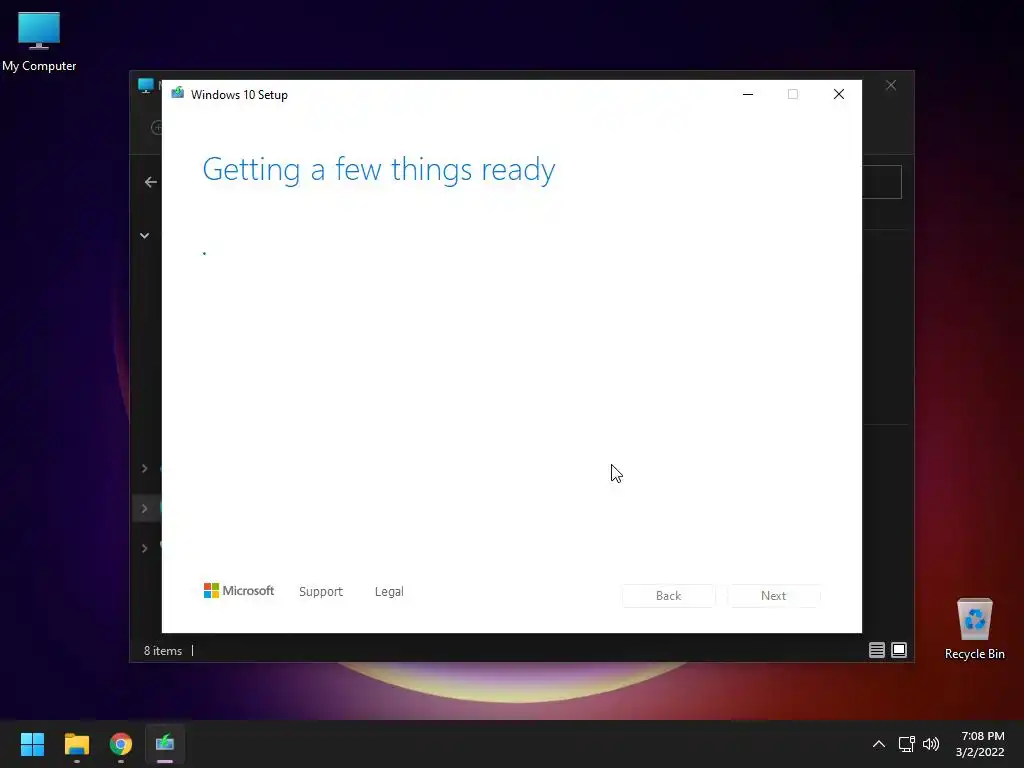Close the Windows 10 Setup window
Image resolution: width=1024 pixels, height=768 pixels.
839,94
